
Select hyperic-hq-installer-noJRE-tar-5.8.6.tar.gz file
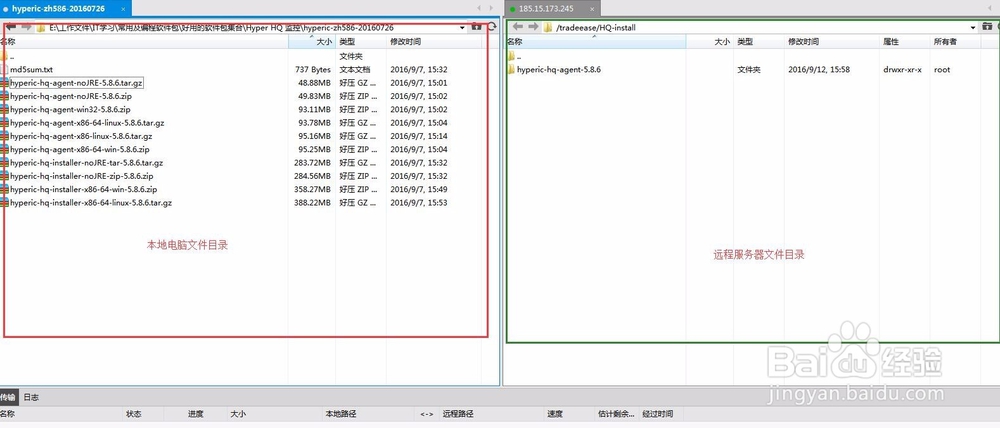(87, 163)
